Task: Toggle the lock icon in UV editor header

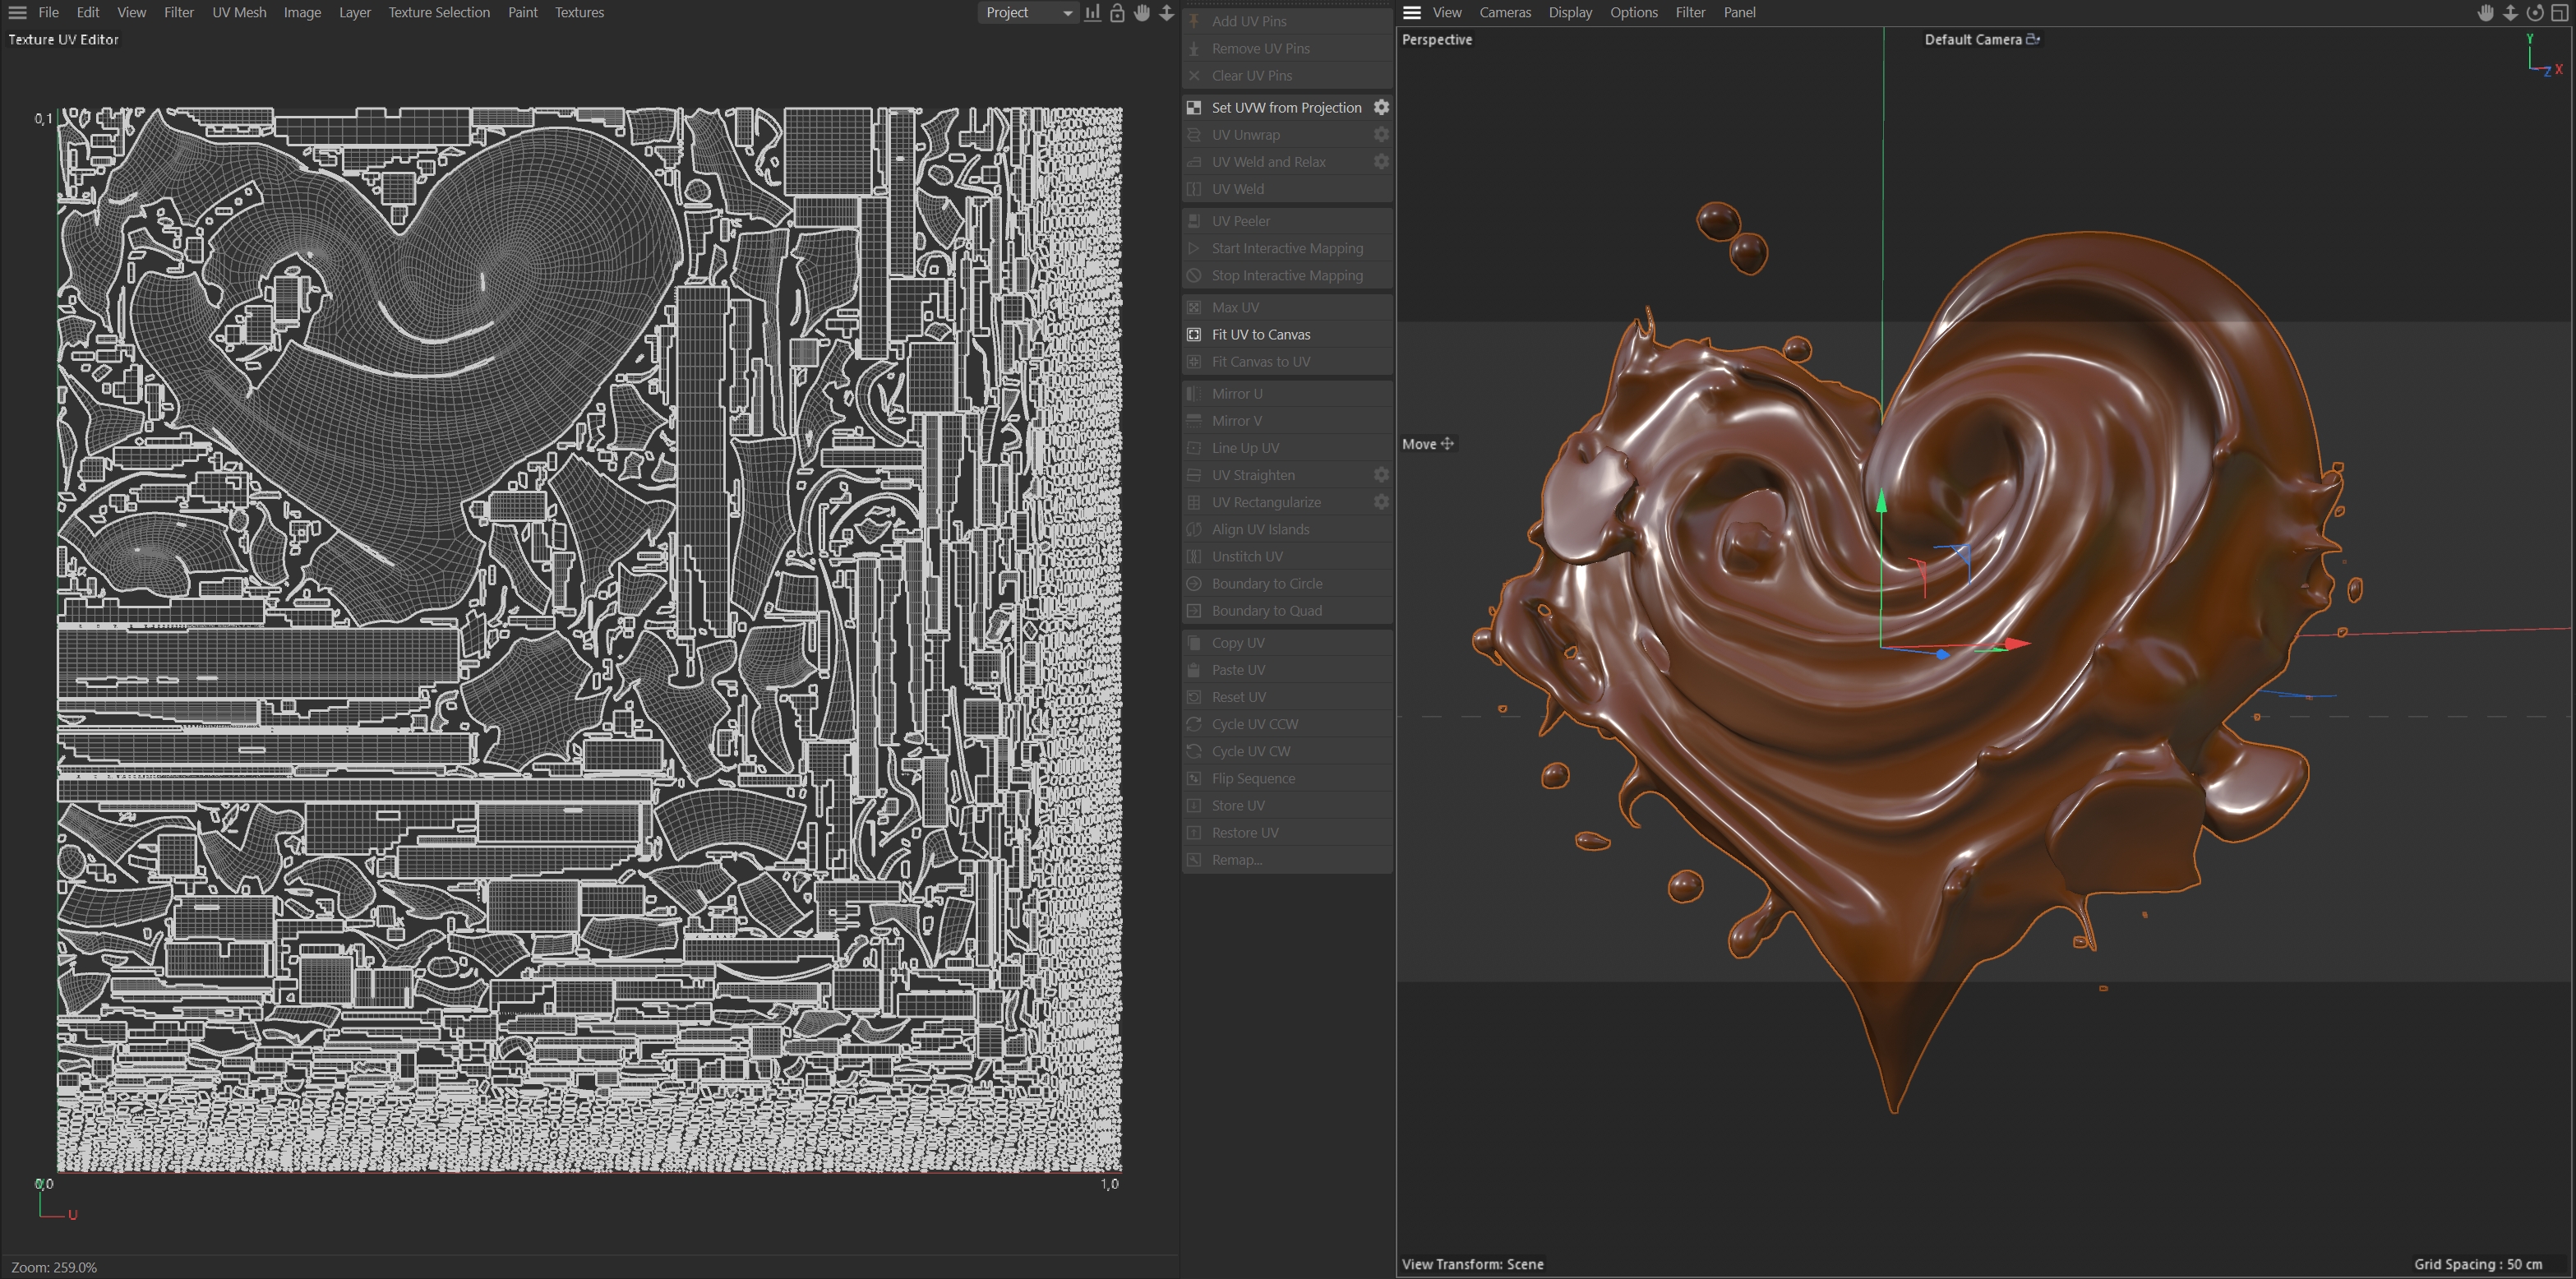Action: (x=1117, y=13)
